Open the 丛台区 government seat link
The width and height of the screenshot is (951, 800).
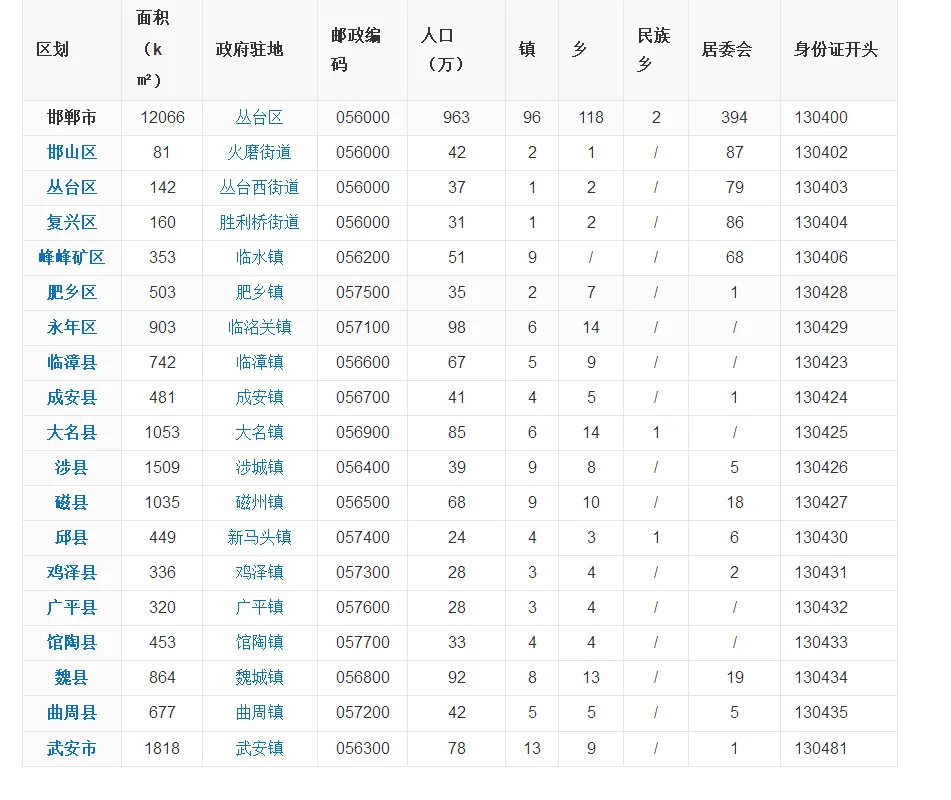click(x=259, y=117)
